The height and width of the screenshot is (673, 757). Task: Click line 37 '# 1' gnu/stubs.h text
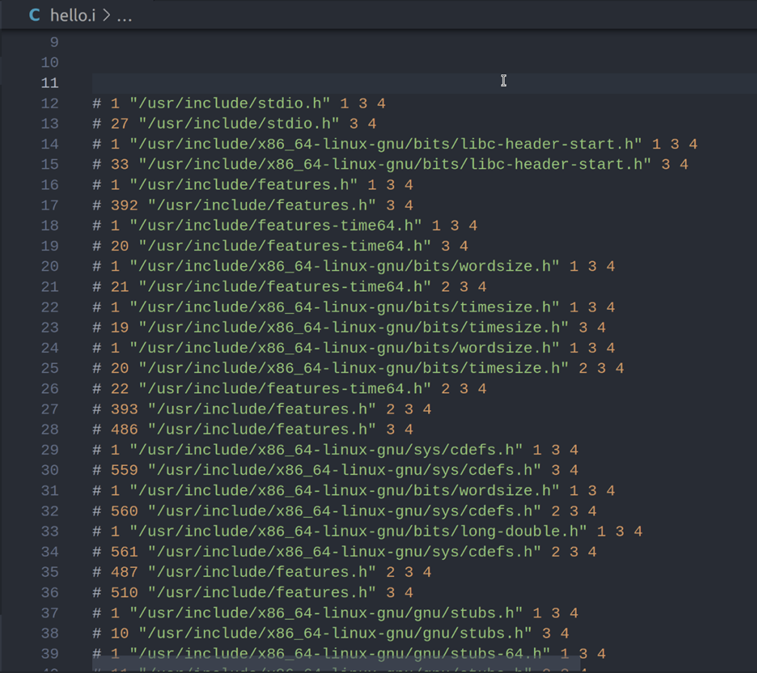click(336, 613)
